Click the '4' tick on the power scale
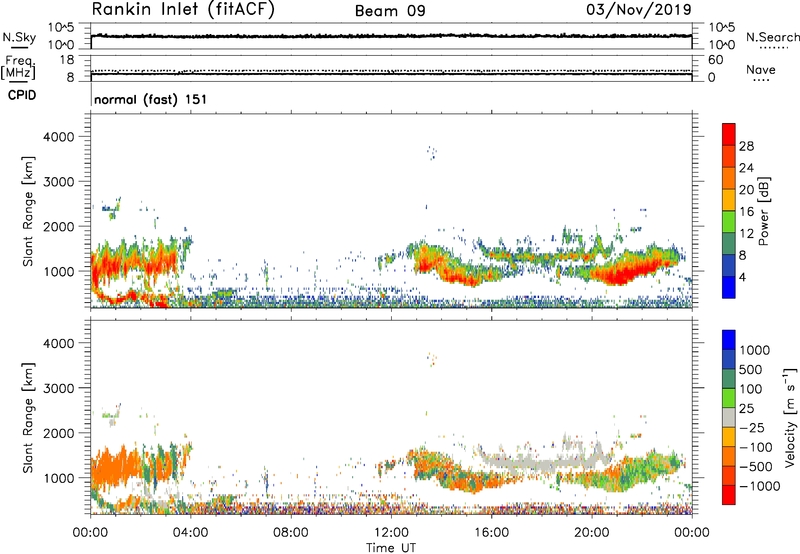800x554 pixels. coord(743,278)
